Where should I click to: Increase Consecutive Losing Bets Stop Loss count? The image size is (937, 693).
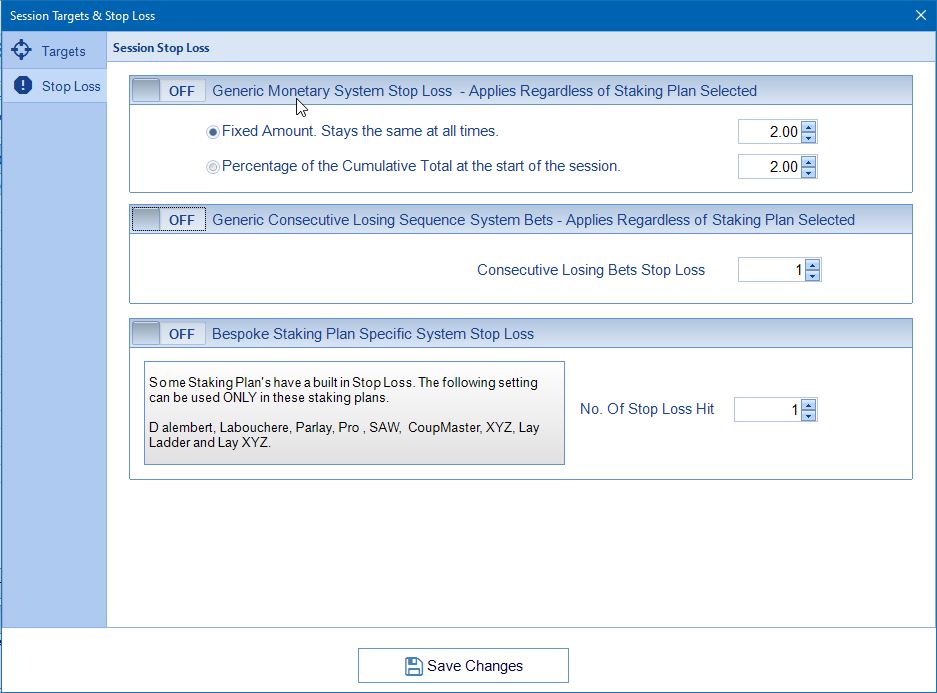[813, 265]
